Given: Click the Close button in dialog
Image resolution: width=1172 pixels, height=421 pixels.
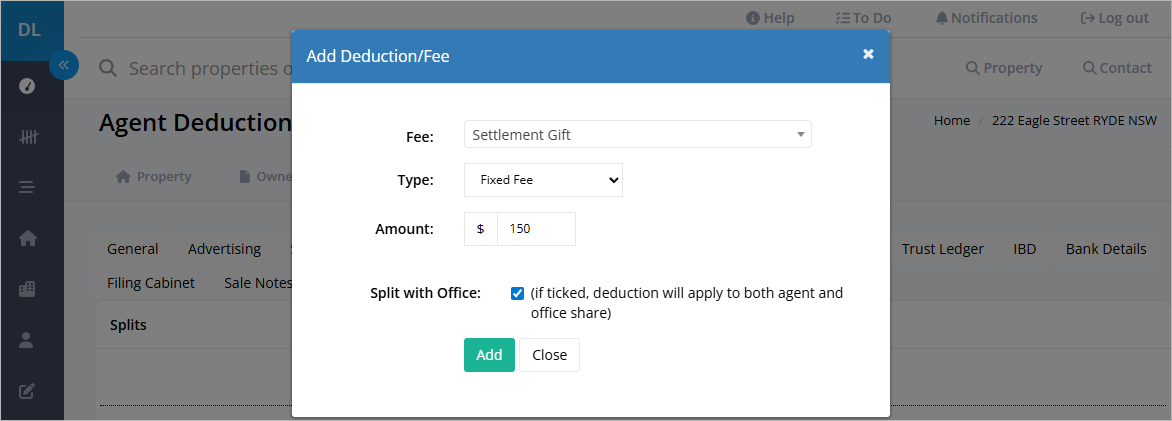Looking at the screenshot, I should click(549, 355).
